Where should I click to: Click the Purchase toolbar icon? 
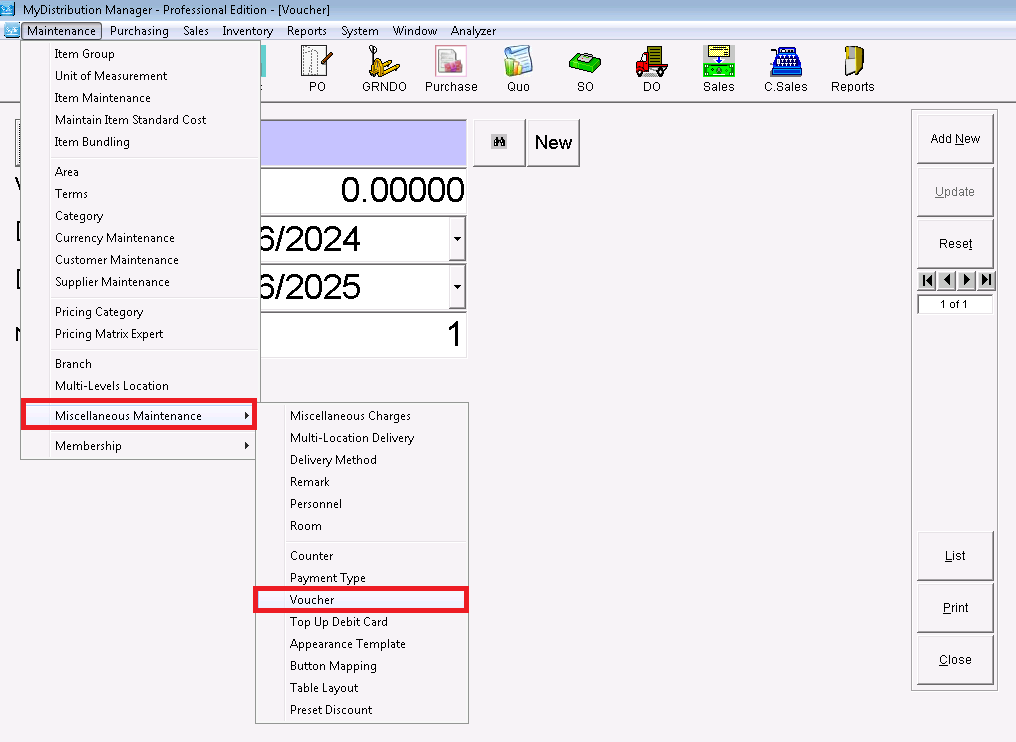(x=451, y=69)
